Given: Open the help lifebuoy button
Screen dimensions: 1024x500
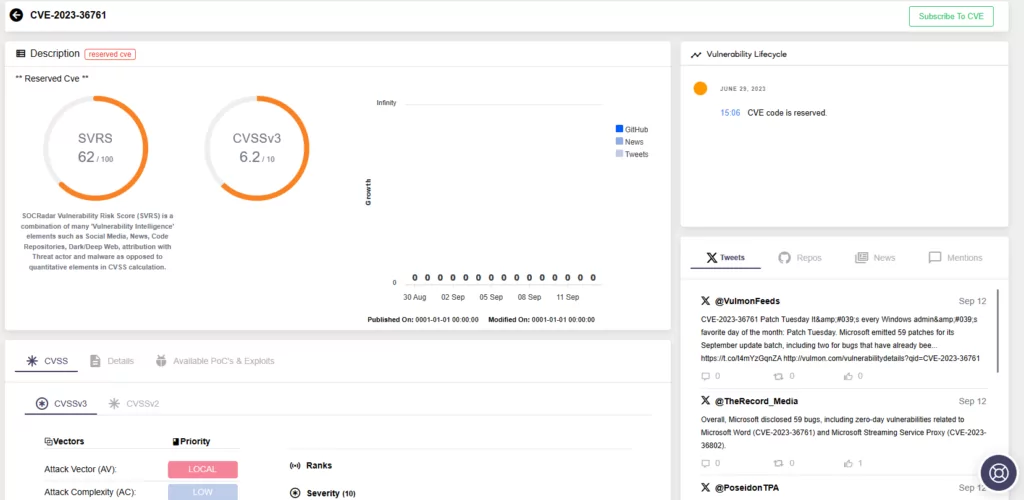Looking at the screenshot, I should pyautogui.click(x=999, y=472).
